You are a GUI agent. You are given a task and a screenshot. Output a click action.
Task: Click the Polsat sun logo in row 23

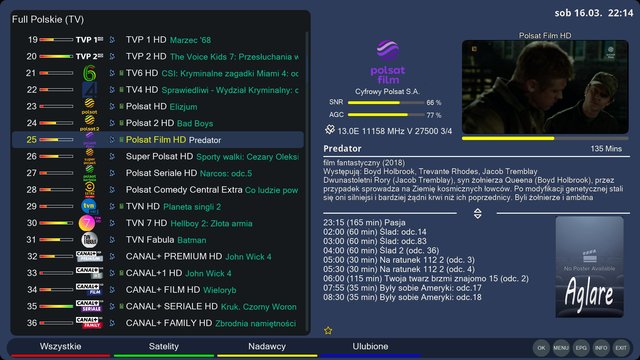(89, 106)
